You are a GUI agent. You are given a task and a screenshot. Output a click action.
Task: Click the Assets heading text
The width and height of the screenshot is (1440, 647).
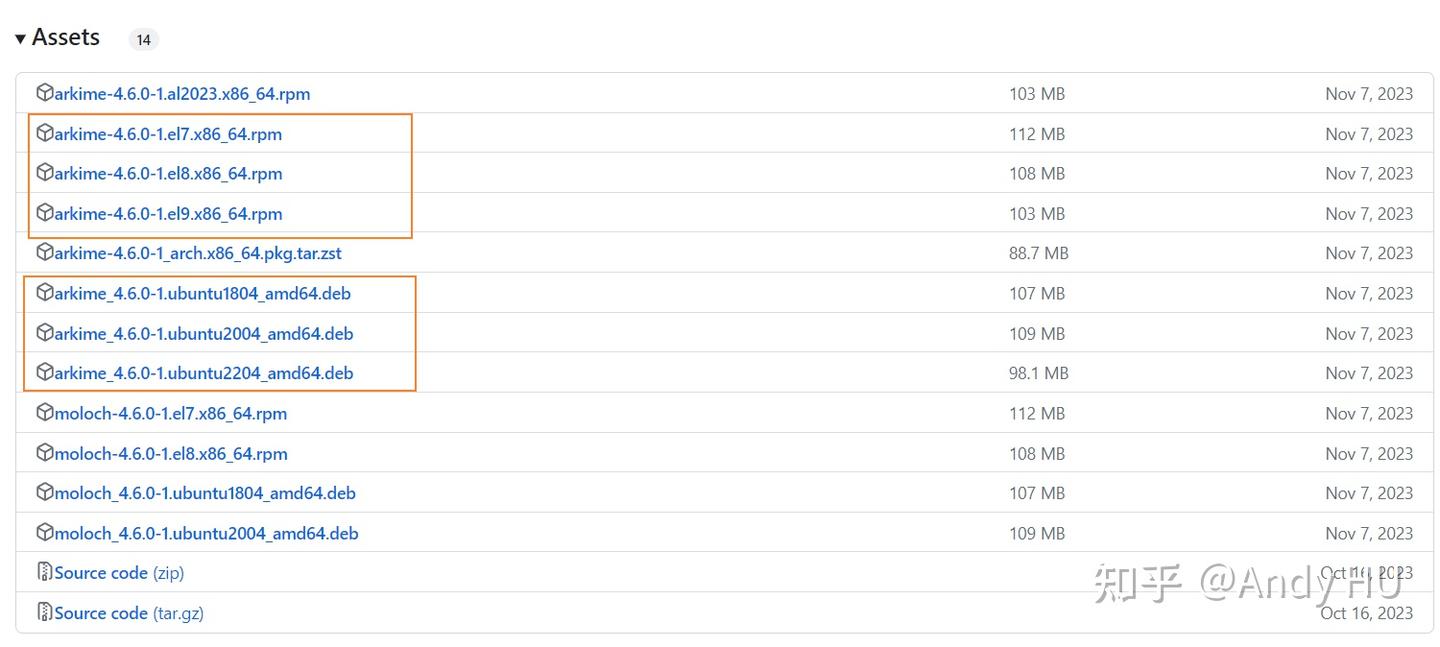point(66,38)
